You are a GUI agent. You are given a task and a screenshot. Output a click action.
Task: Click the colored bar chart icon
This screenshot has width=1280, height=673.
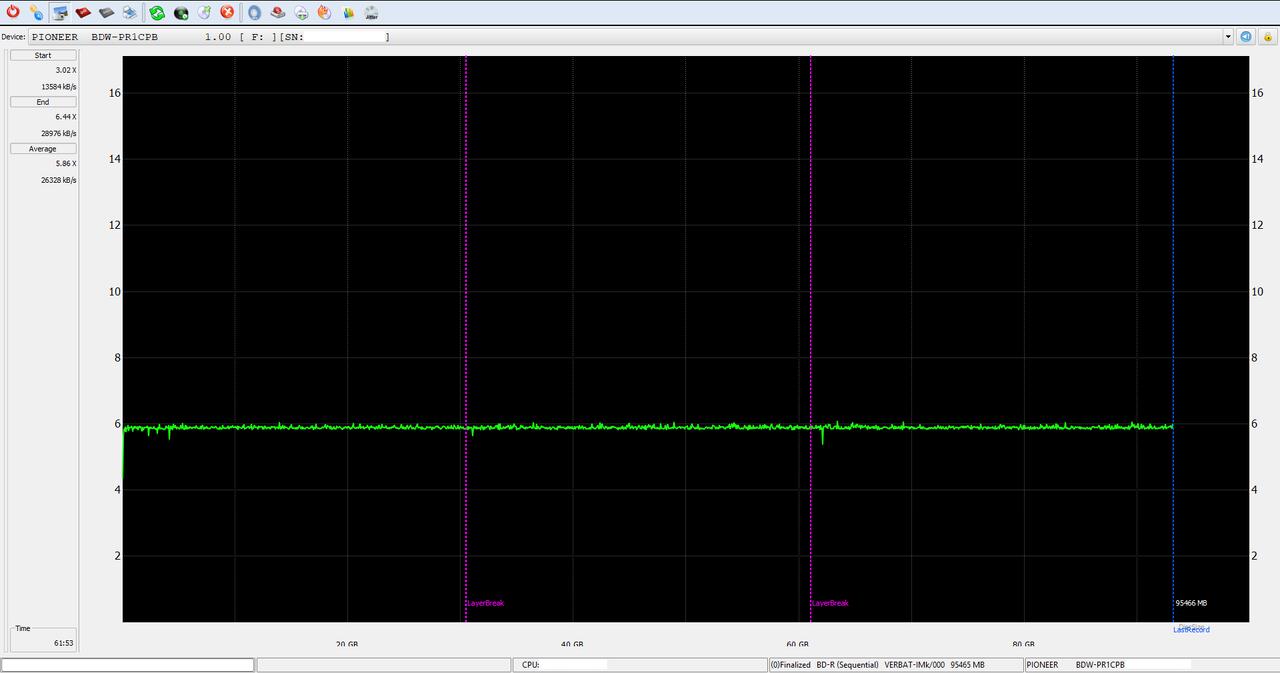tap(348, 12)
